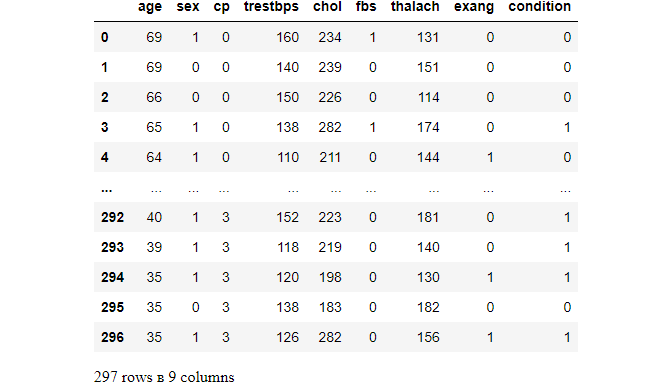The width and height of the screenshot is (672, 383).
Task: Click the cp column header
Action: [222, 7]
